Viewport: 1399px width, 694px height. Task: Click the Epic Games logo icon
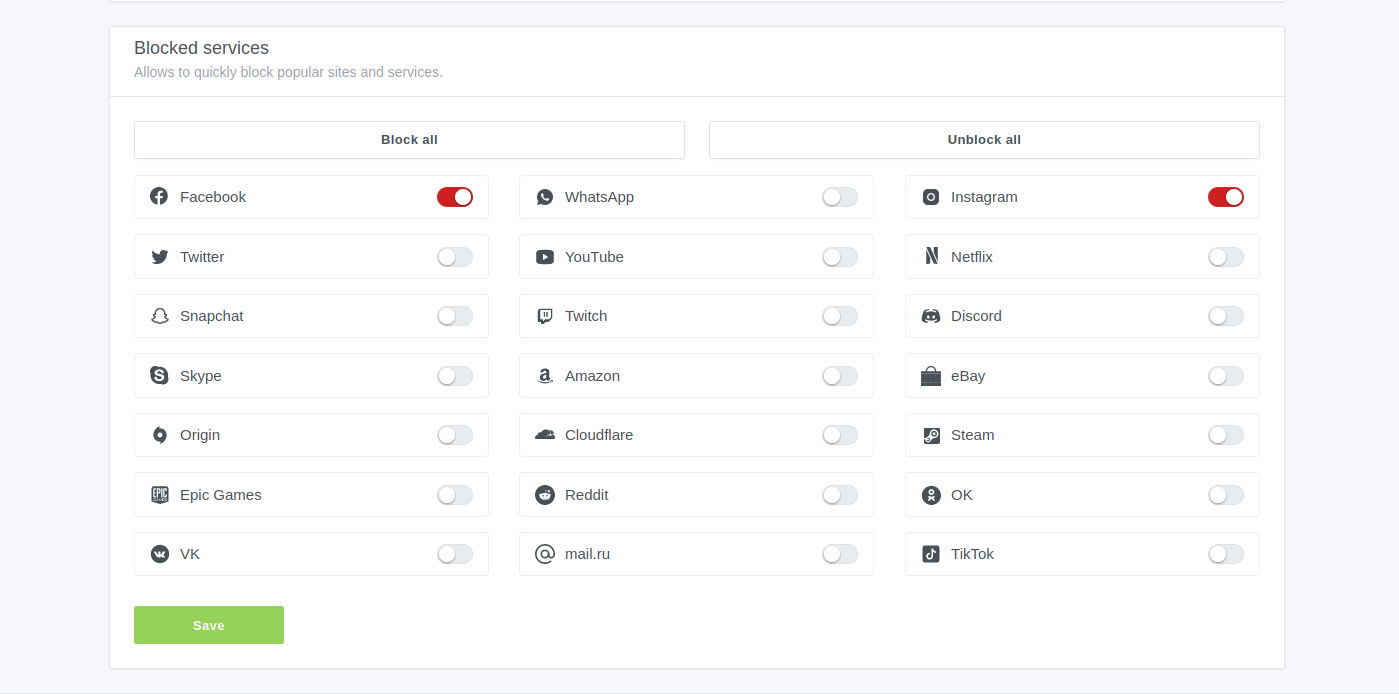159,495
